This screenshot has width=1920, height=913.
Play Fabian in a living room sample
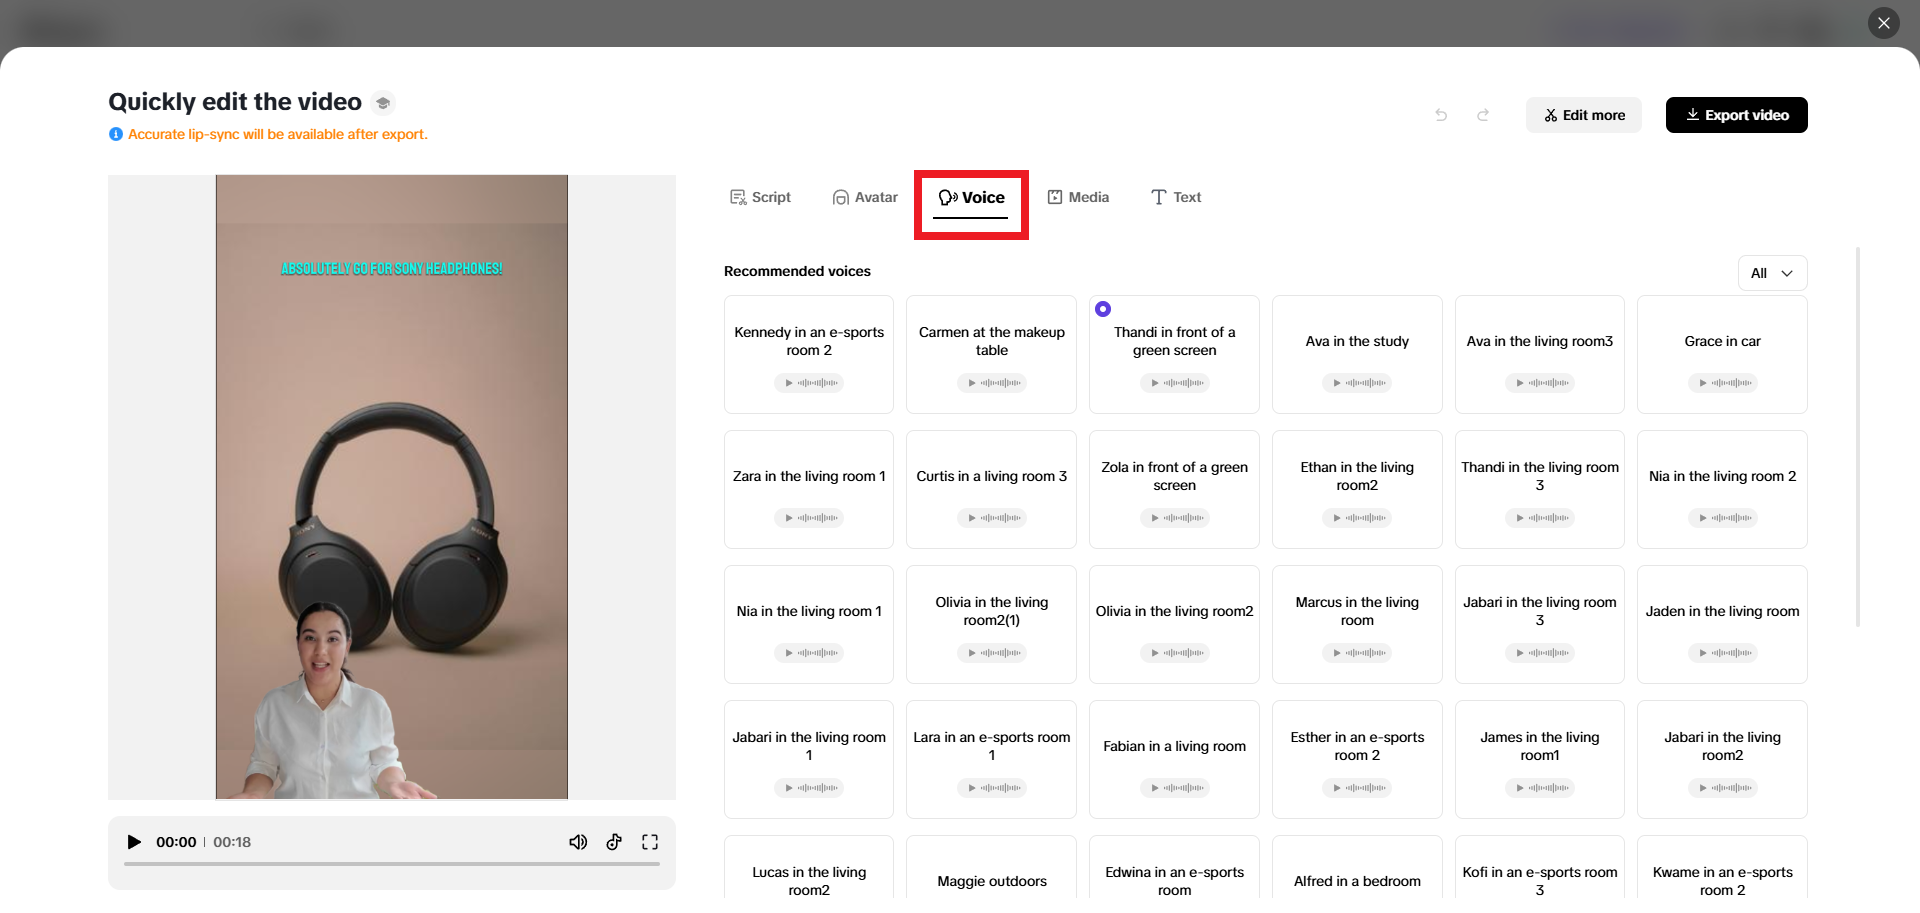pyautogui.click(x=1175, y=788)
